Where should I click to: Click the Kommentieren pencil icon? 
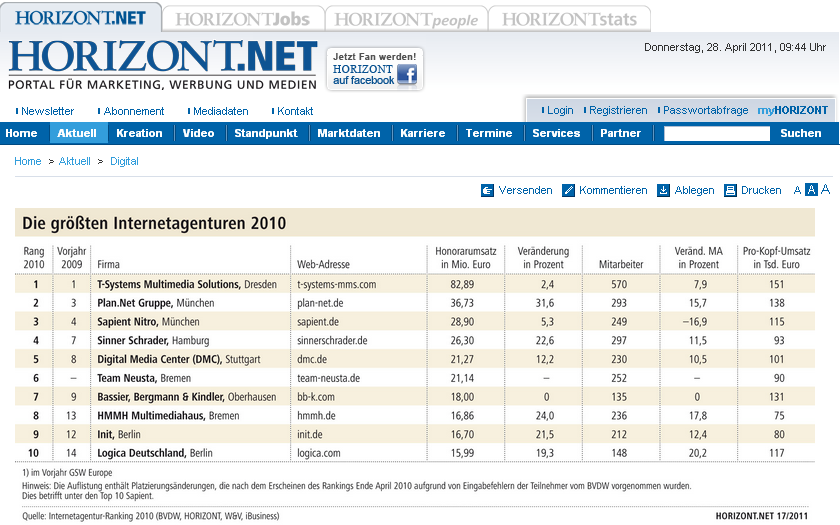(x=568, y=190)
